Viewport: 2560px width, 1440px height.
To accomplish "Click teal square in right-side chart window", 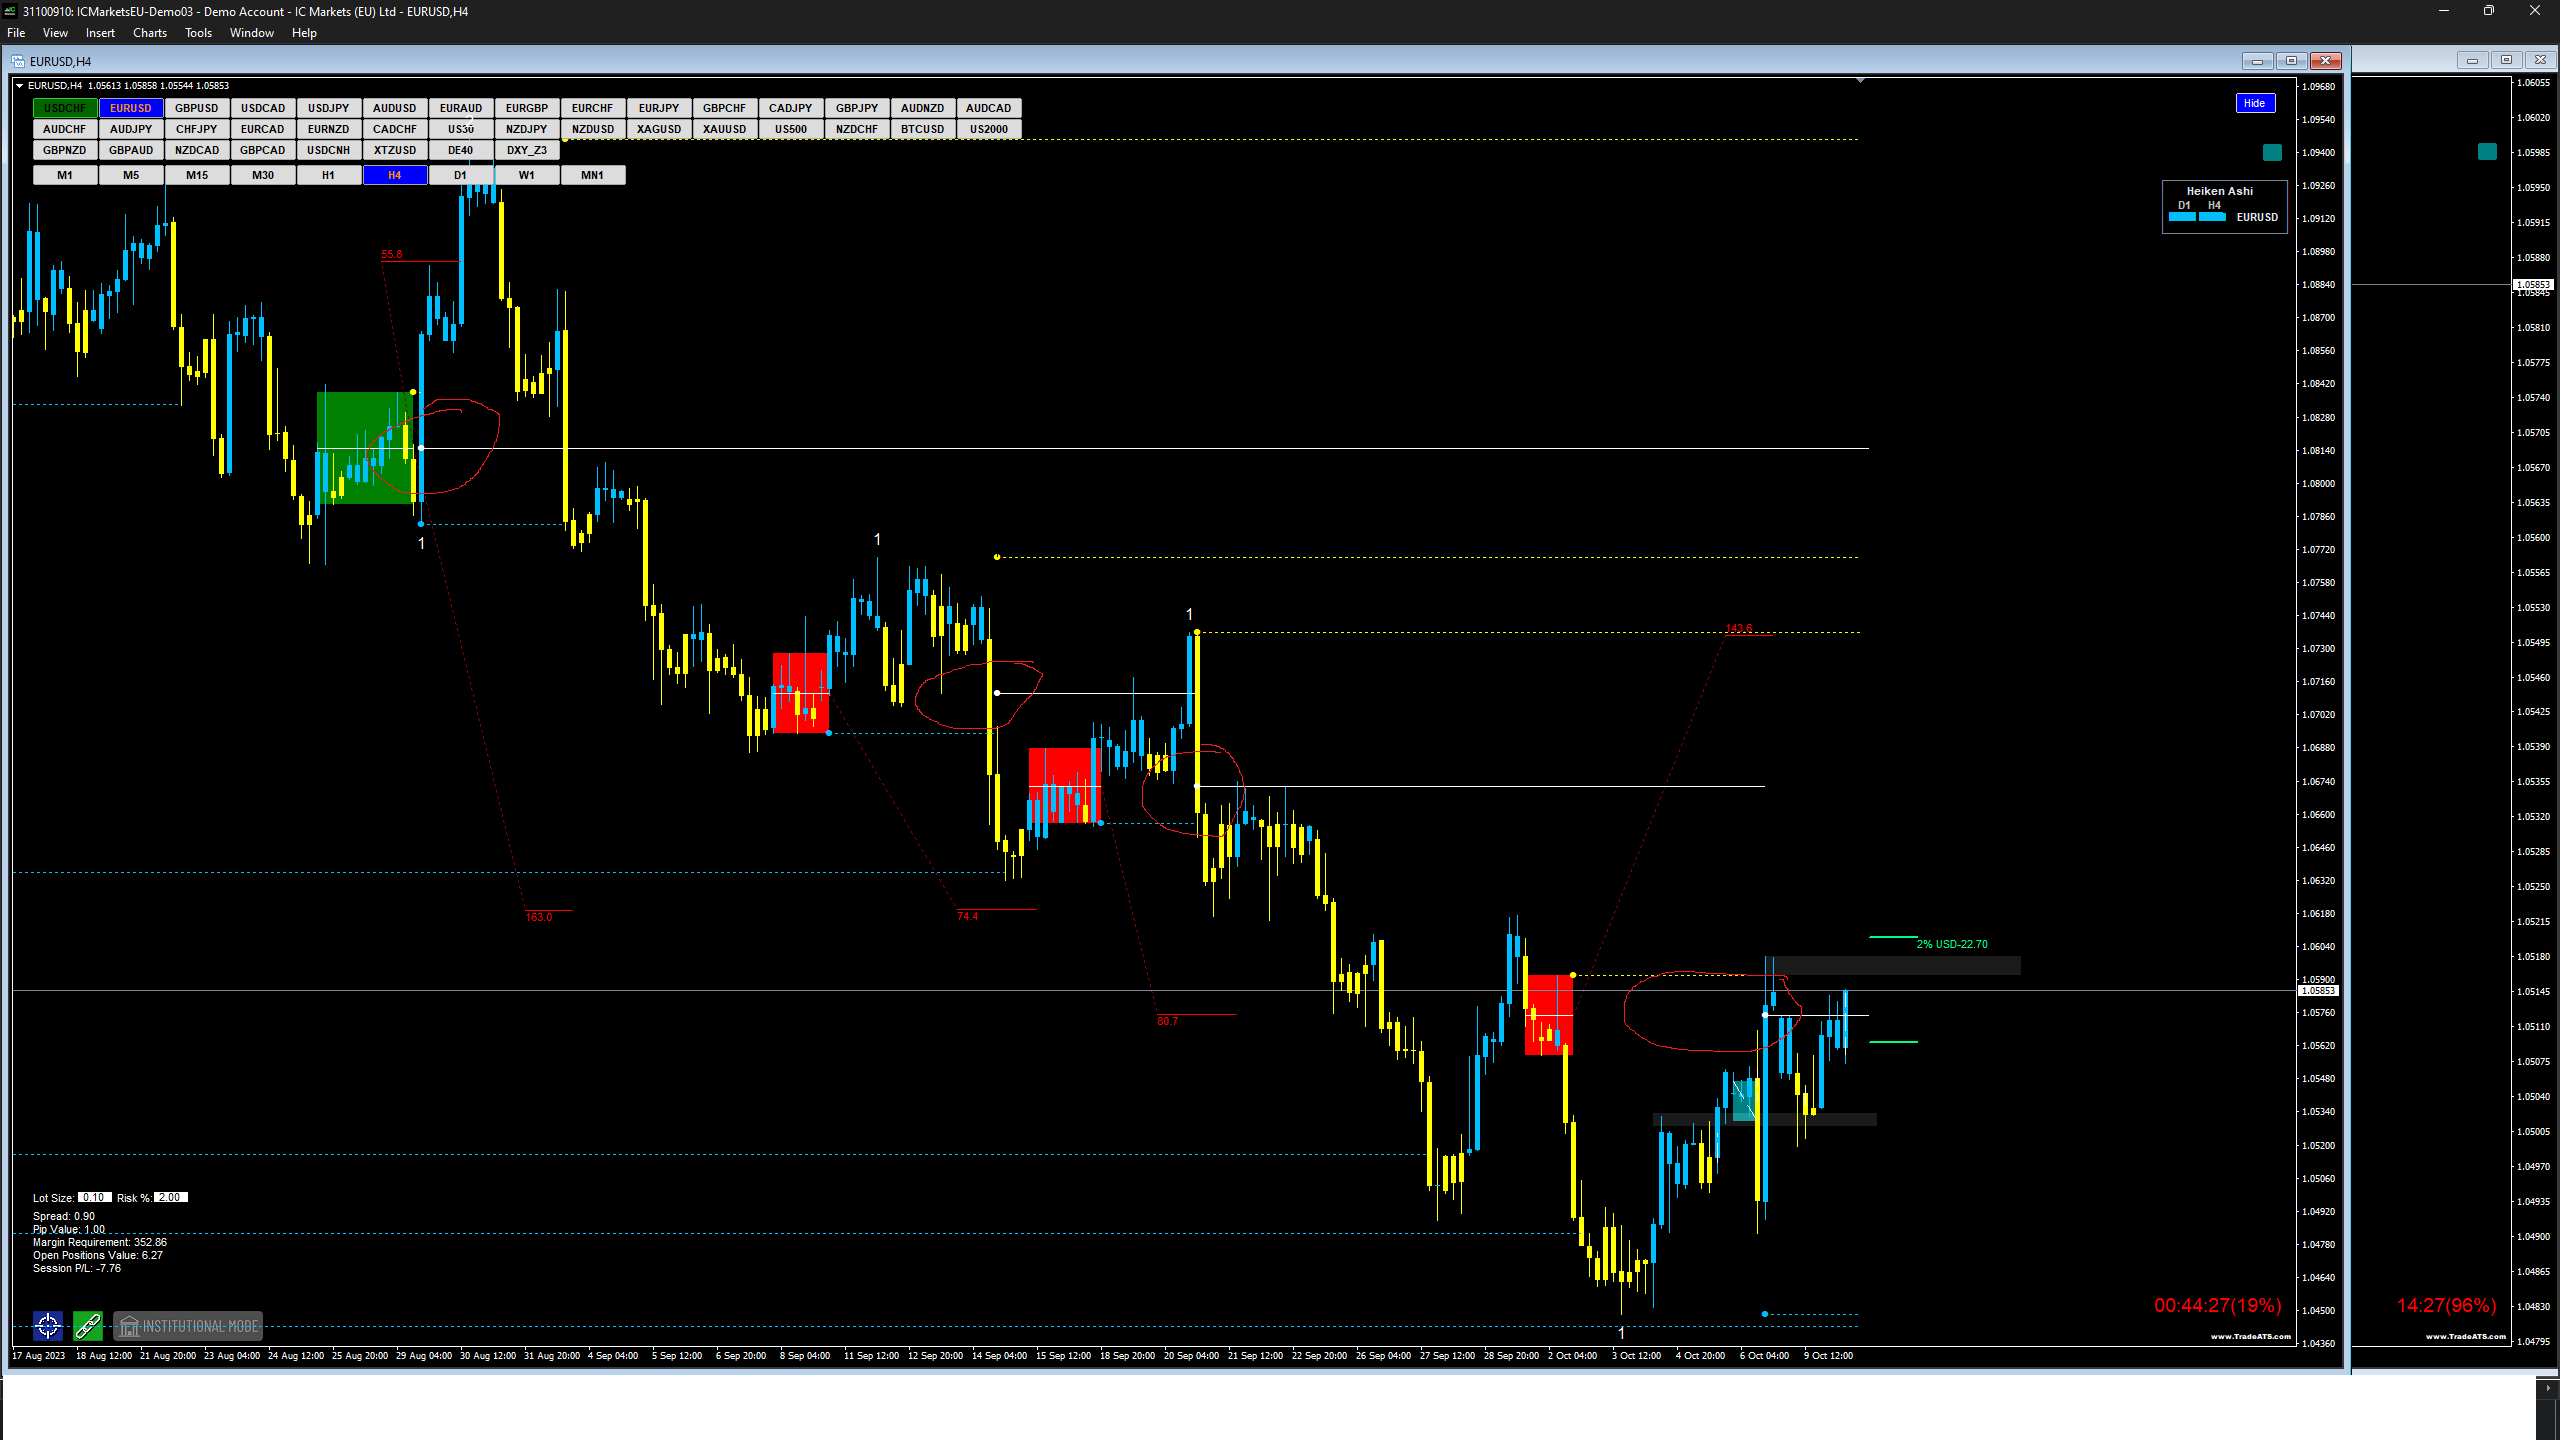I will [2487, 151].
